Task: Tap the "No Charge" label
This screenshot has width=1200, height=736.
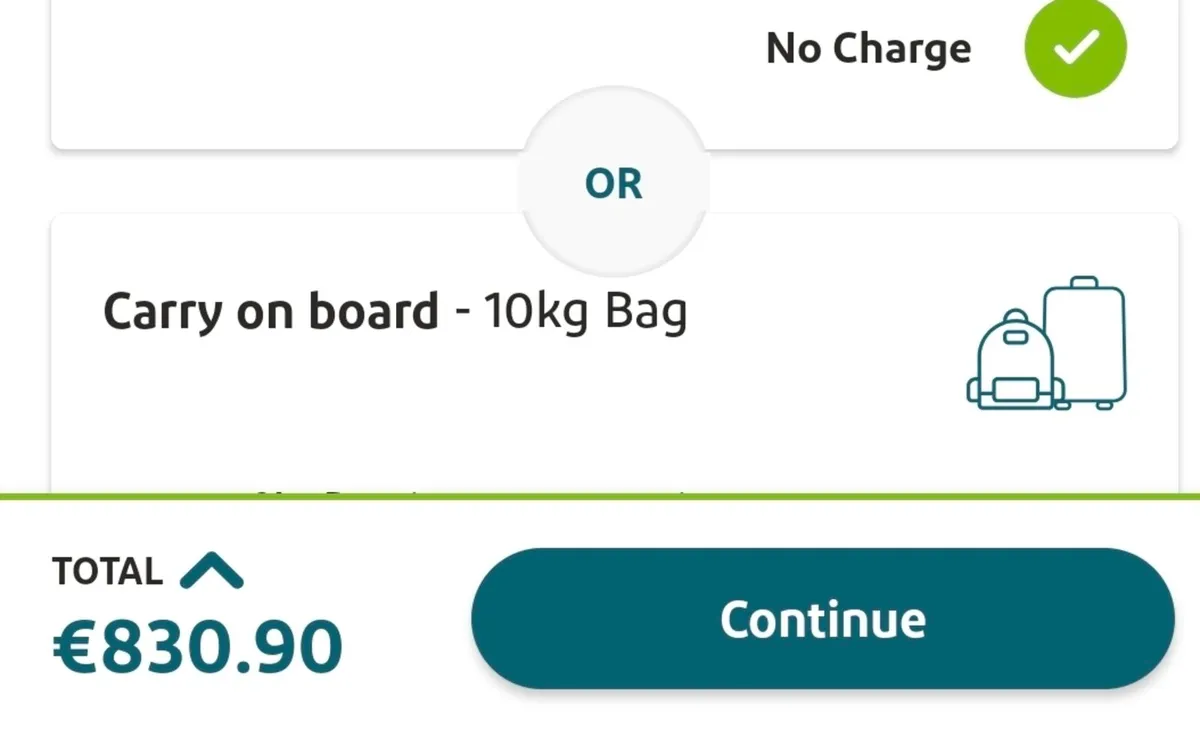Action: (x=868, y=48)
